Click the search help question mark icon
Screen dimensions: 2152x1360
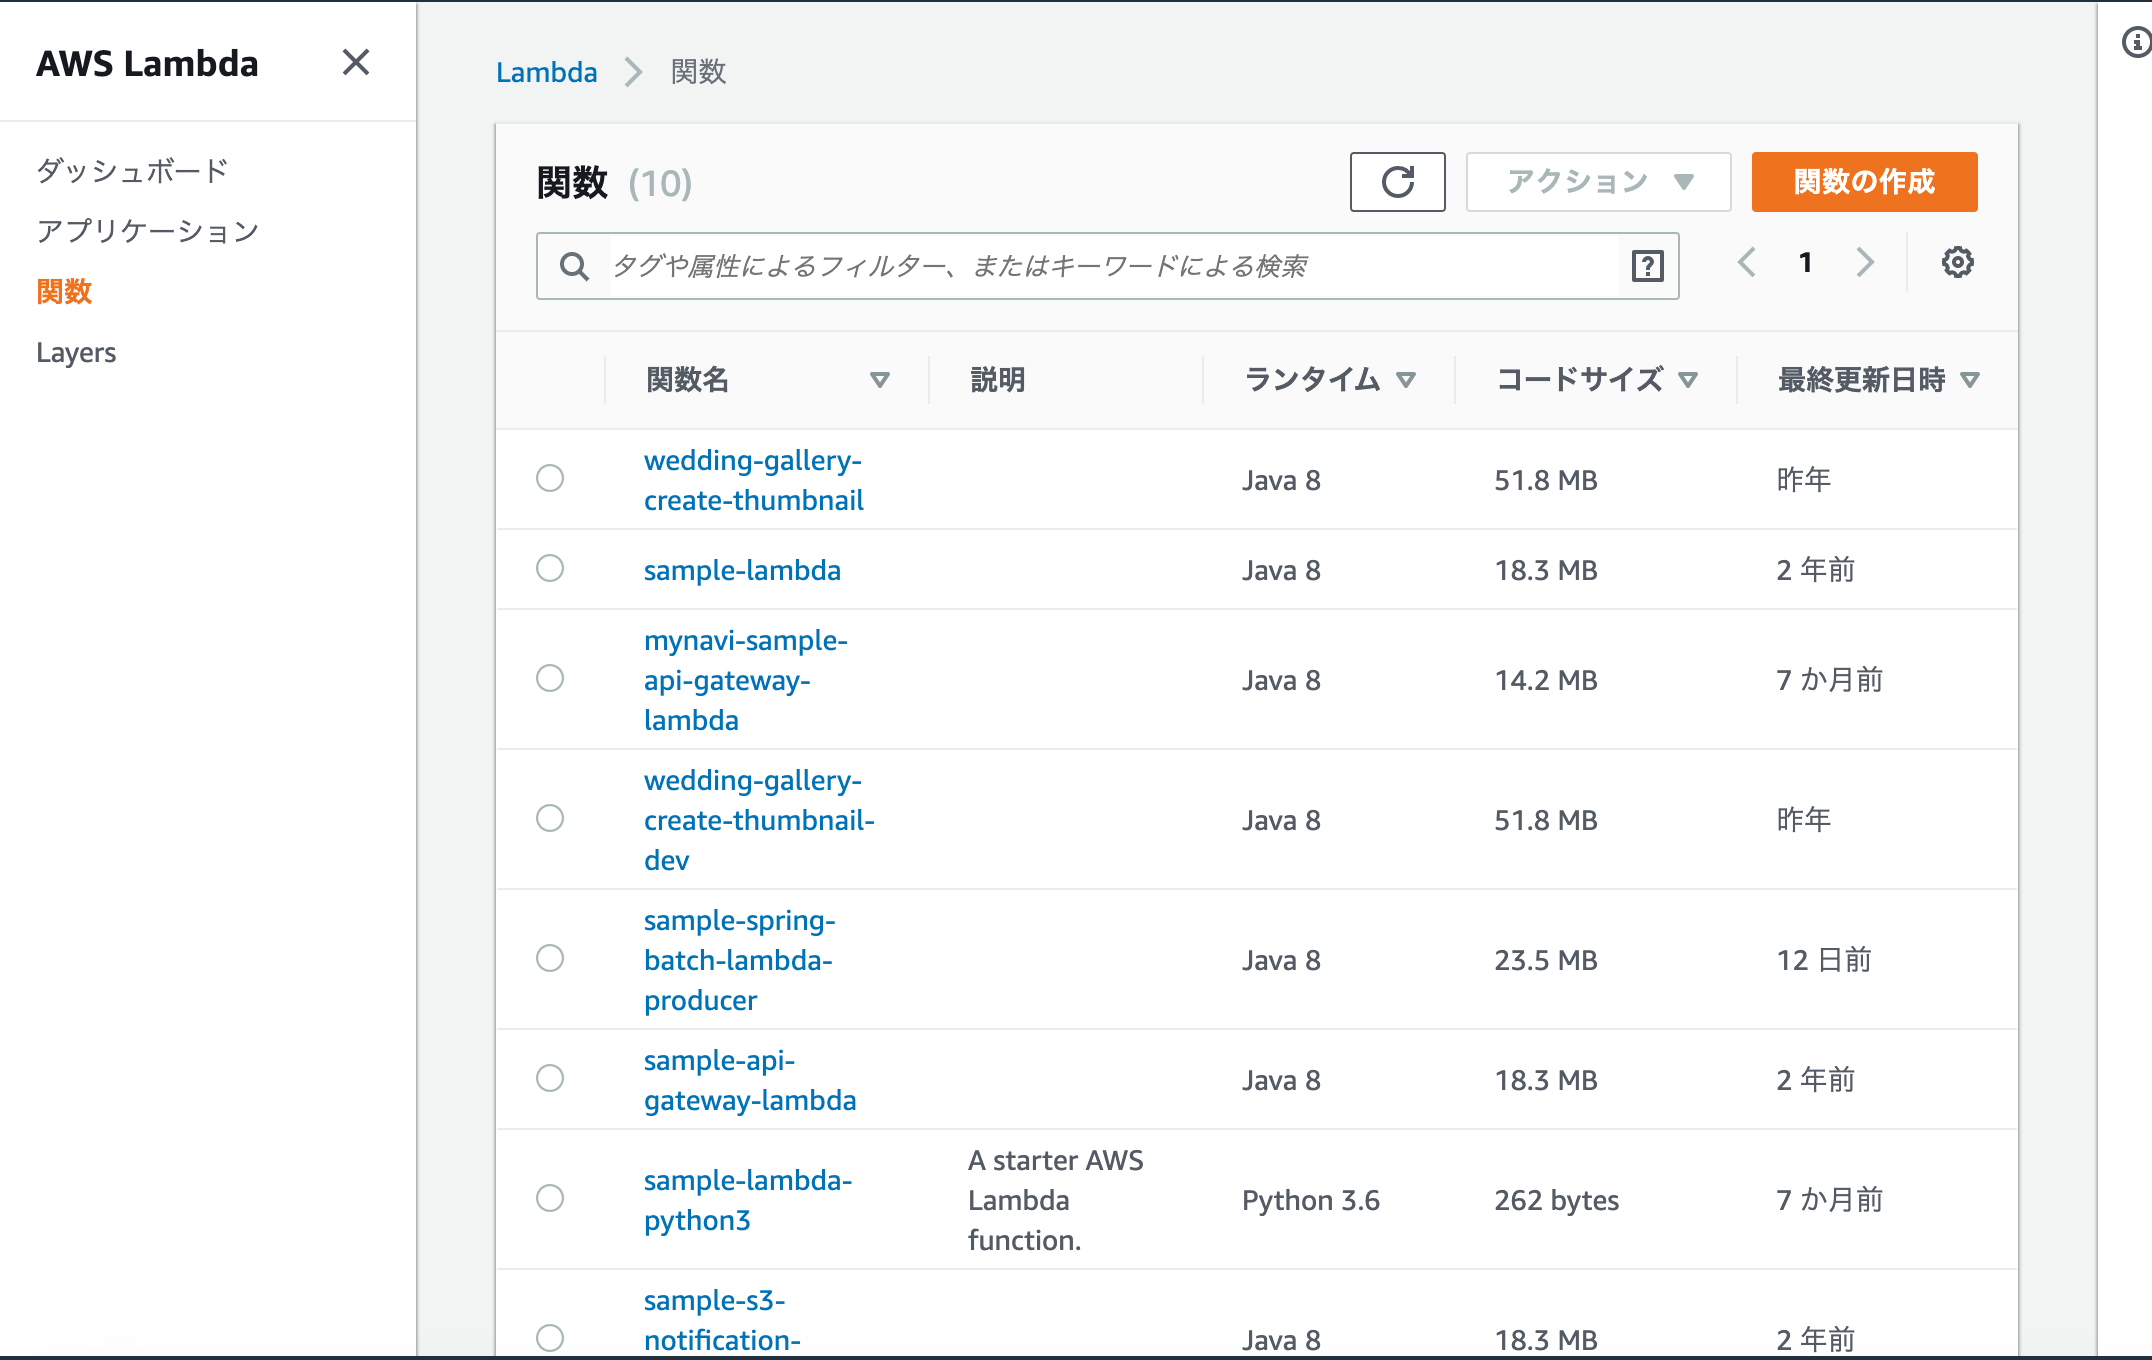(1647, 266)
